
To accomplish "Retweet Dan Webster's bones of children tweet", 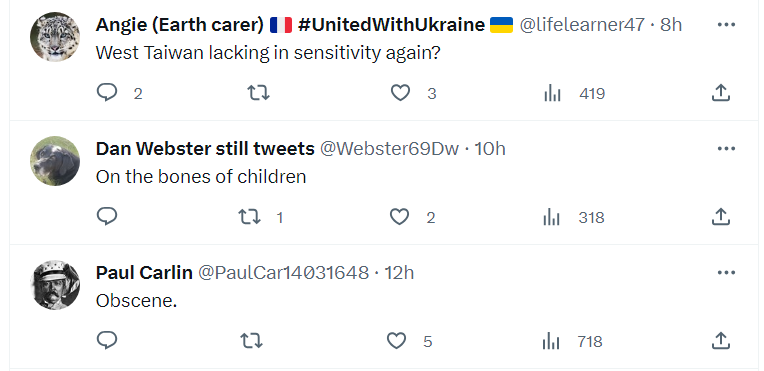I will (249, 217).
